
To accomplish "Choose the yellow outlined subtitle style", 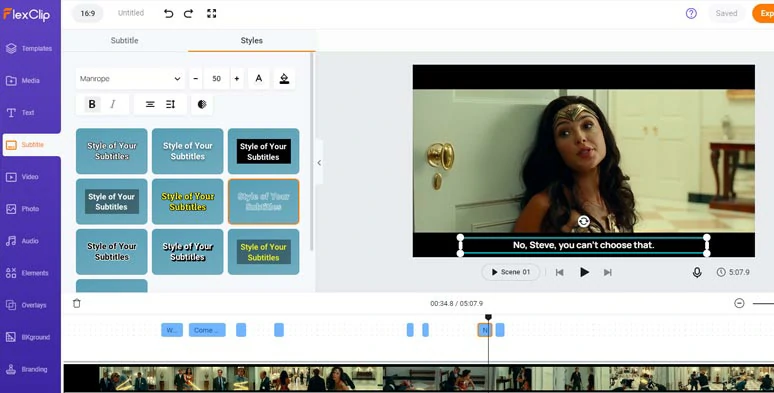I will [x=188, y=201].
